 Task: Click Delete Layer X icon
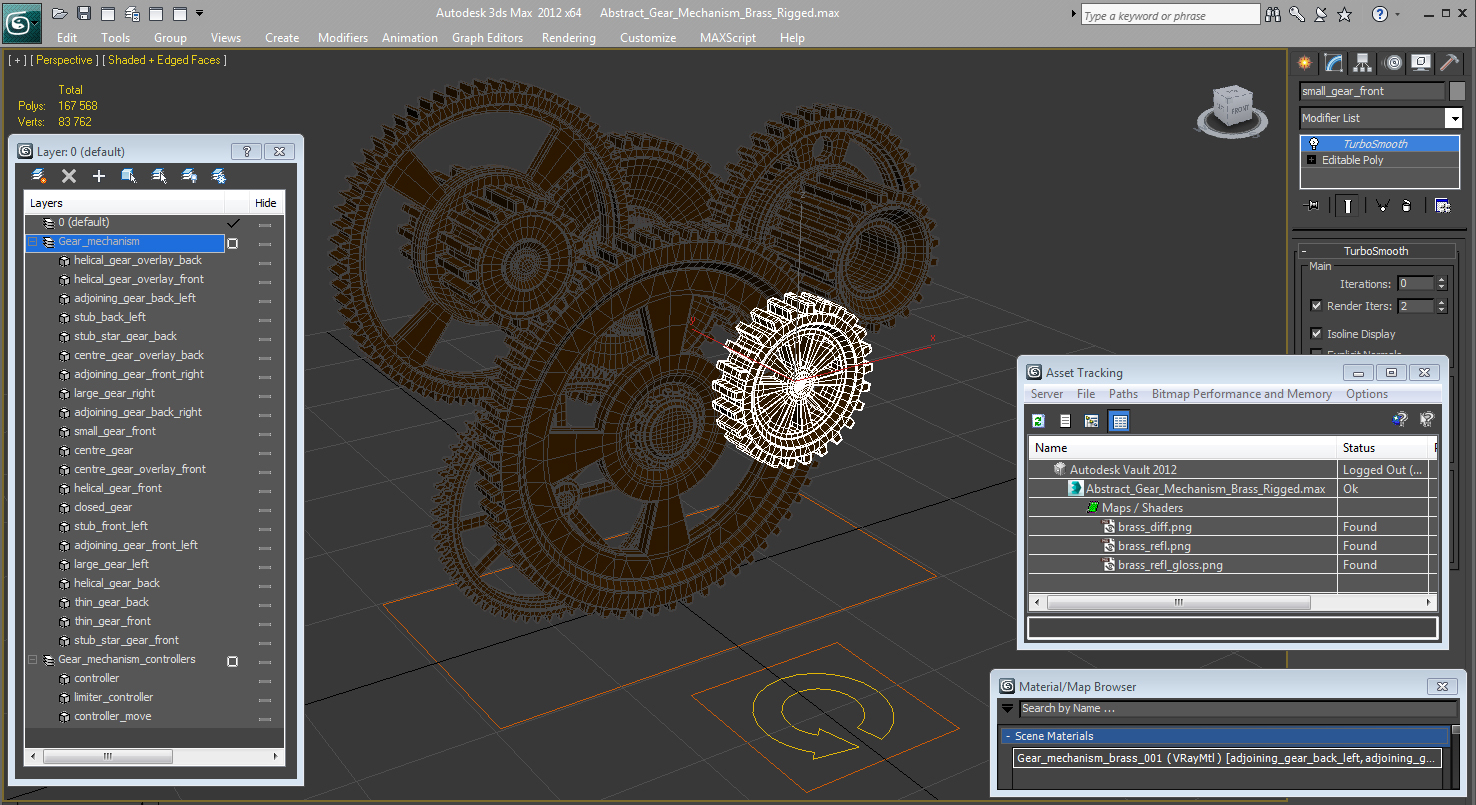tap(69, 176)
